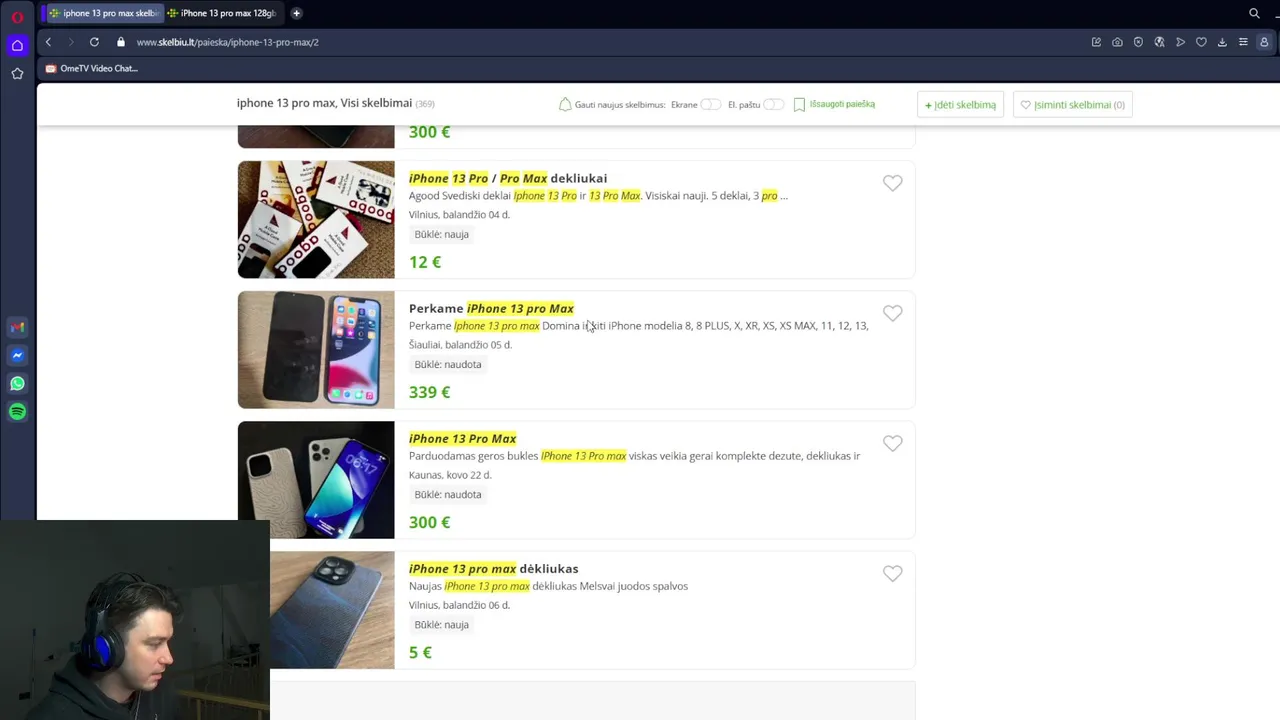The image size is (1280, 720).
Task: Click the Įdėti skelbimą button
Action: click(x=960, y=104)
